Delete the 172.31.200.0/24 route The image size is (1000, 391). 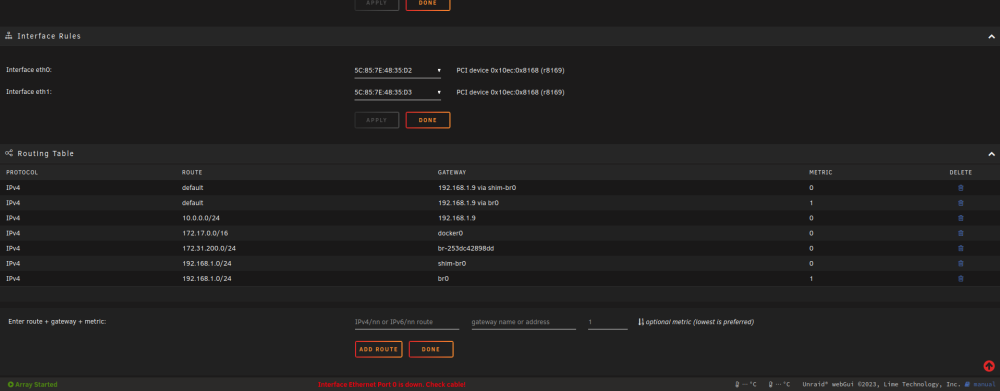tap(960, 248)
